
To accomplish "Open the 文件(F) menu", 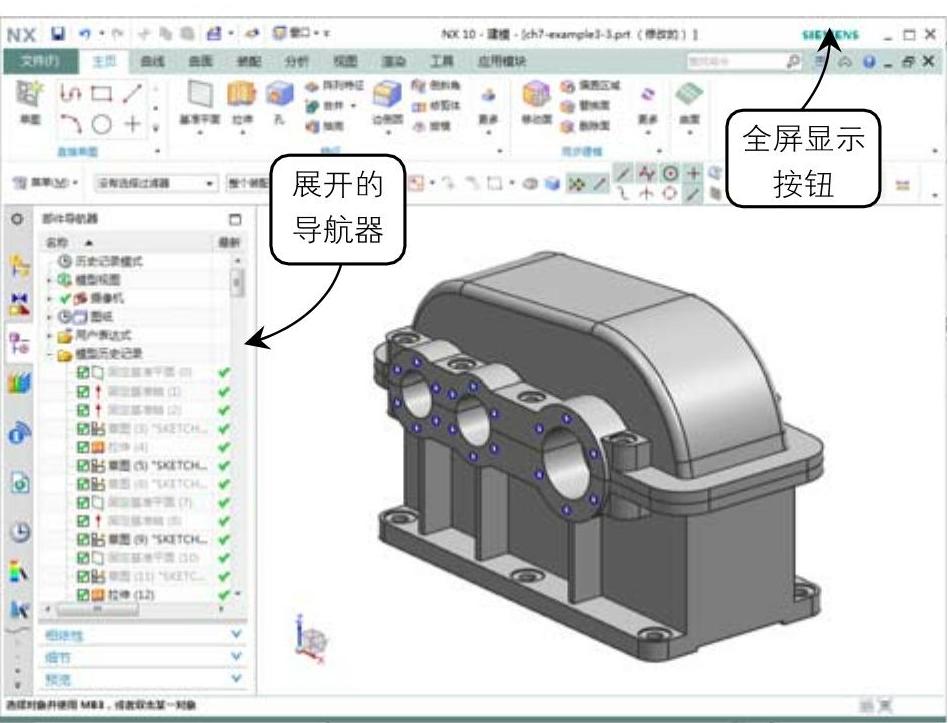I will (x=41, y=61).
